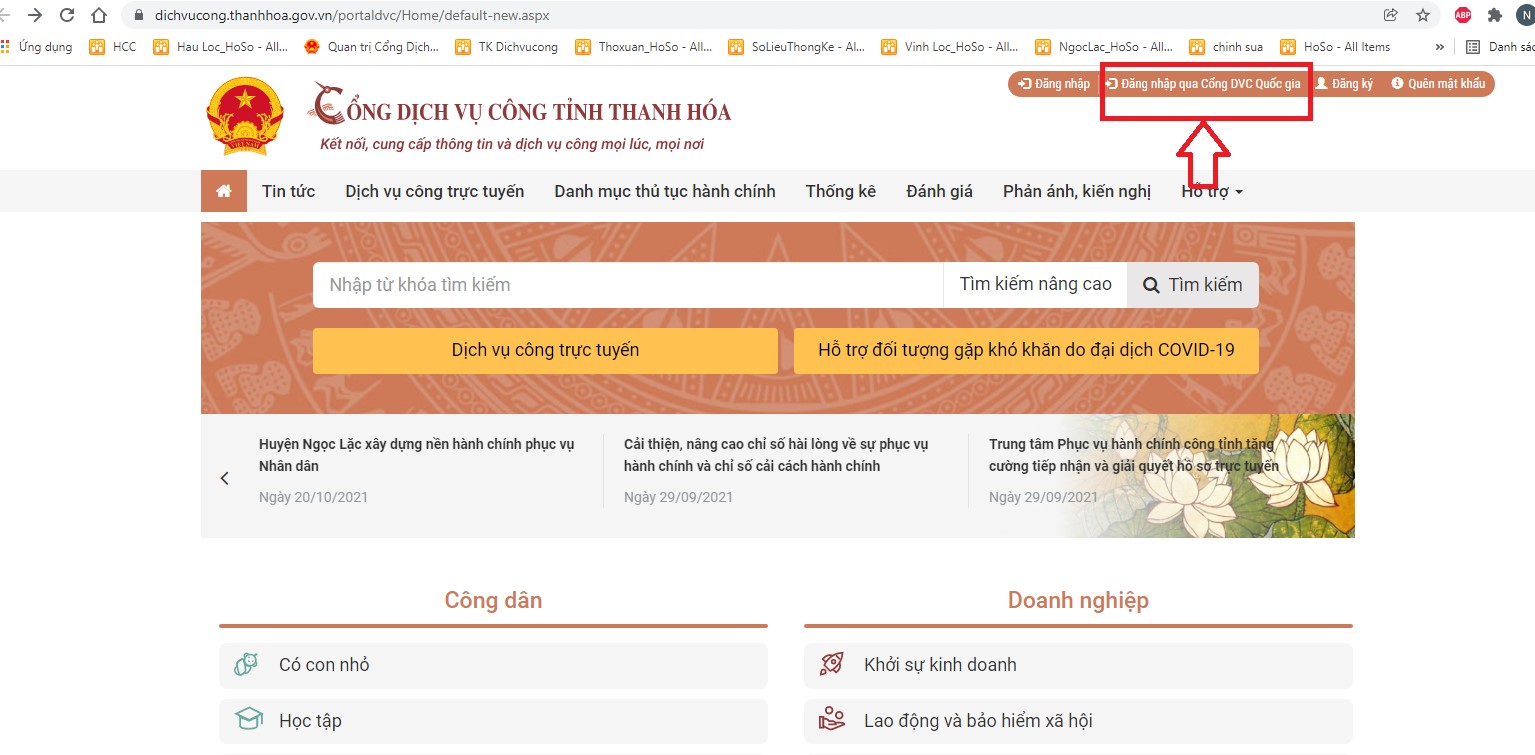Expand the Hỗ trợ dropdown menu
Viewport: 1535px width, 755px height.
click(x=1211, y=191)
